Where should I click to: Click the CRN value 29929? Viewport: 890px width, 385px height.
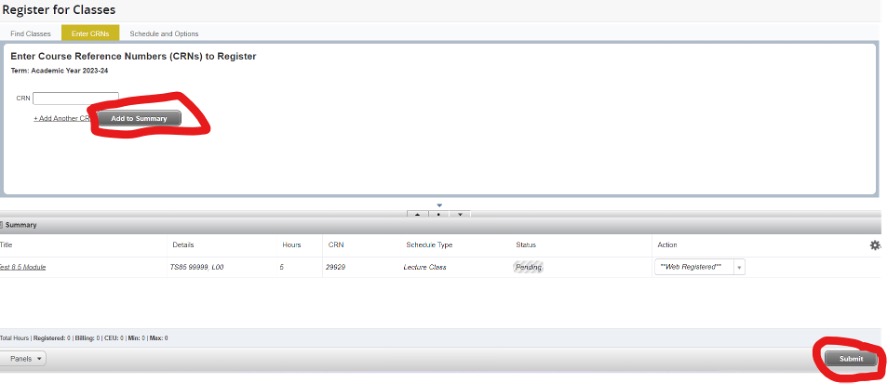pyautogui.click(x=335, y=267)
